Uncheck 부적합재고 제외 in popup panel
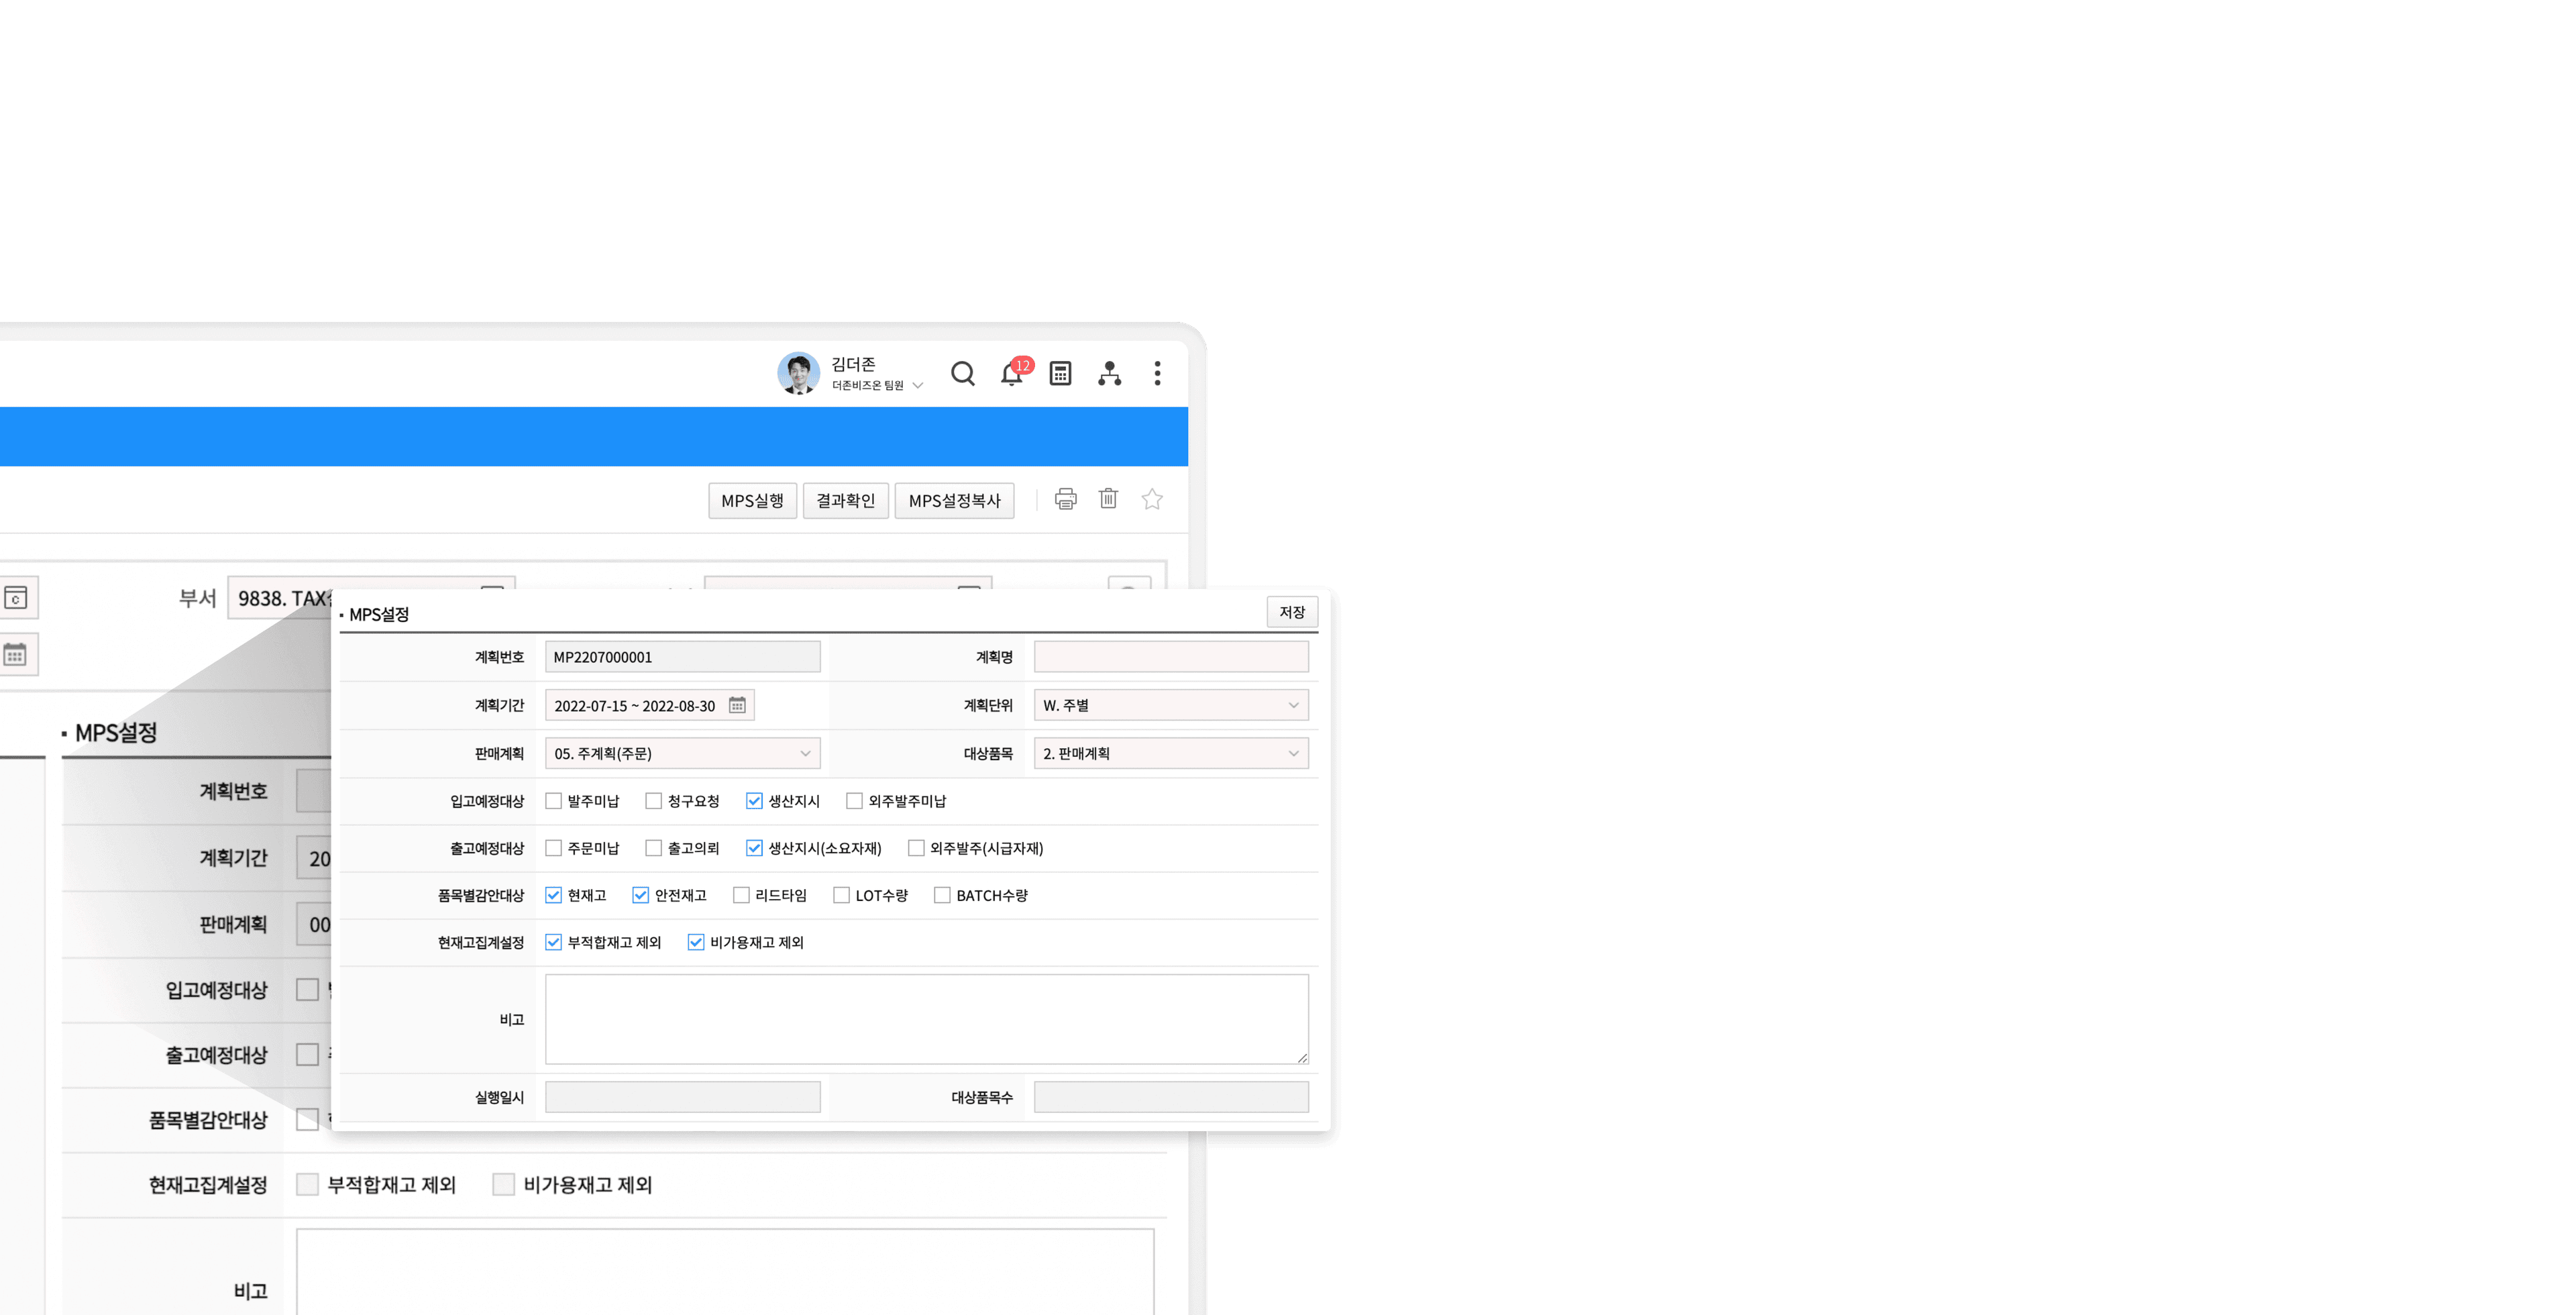 point(553,942)
